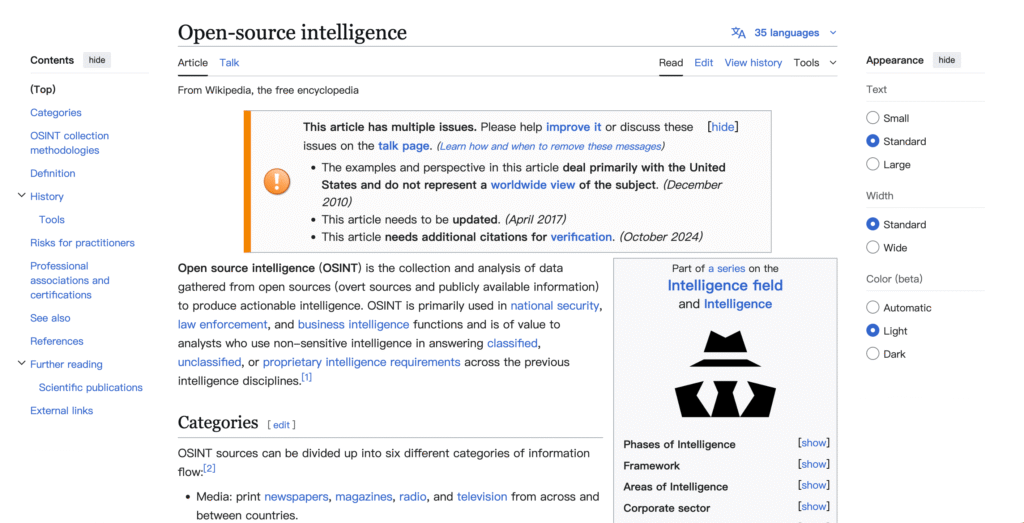
Task: Hide the Appearance panel
Action: point(946,60)
